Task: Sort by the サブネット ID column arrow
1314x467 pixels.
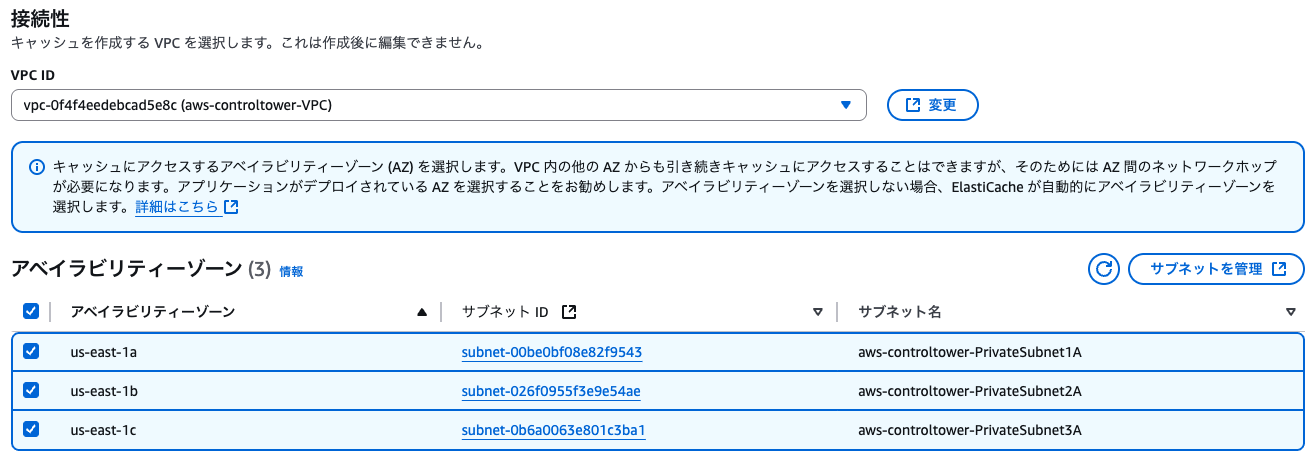Action: [x=818, y=312]
